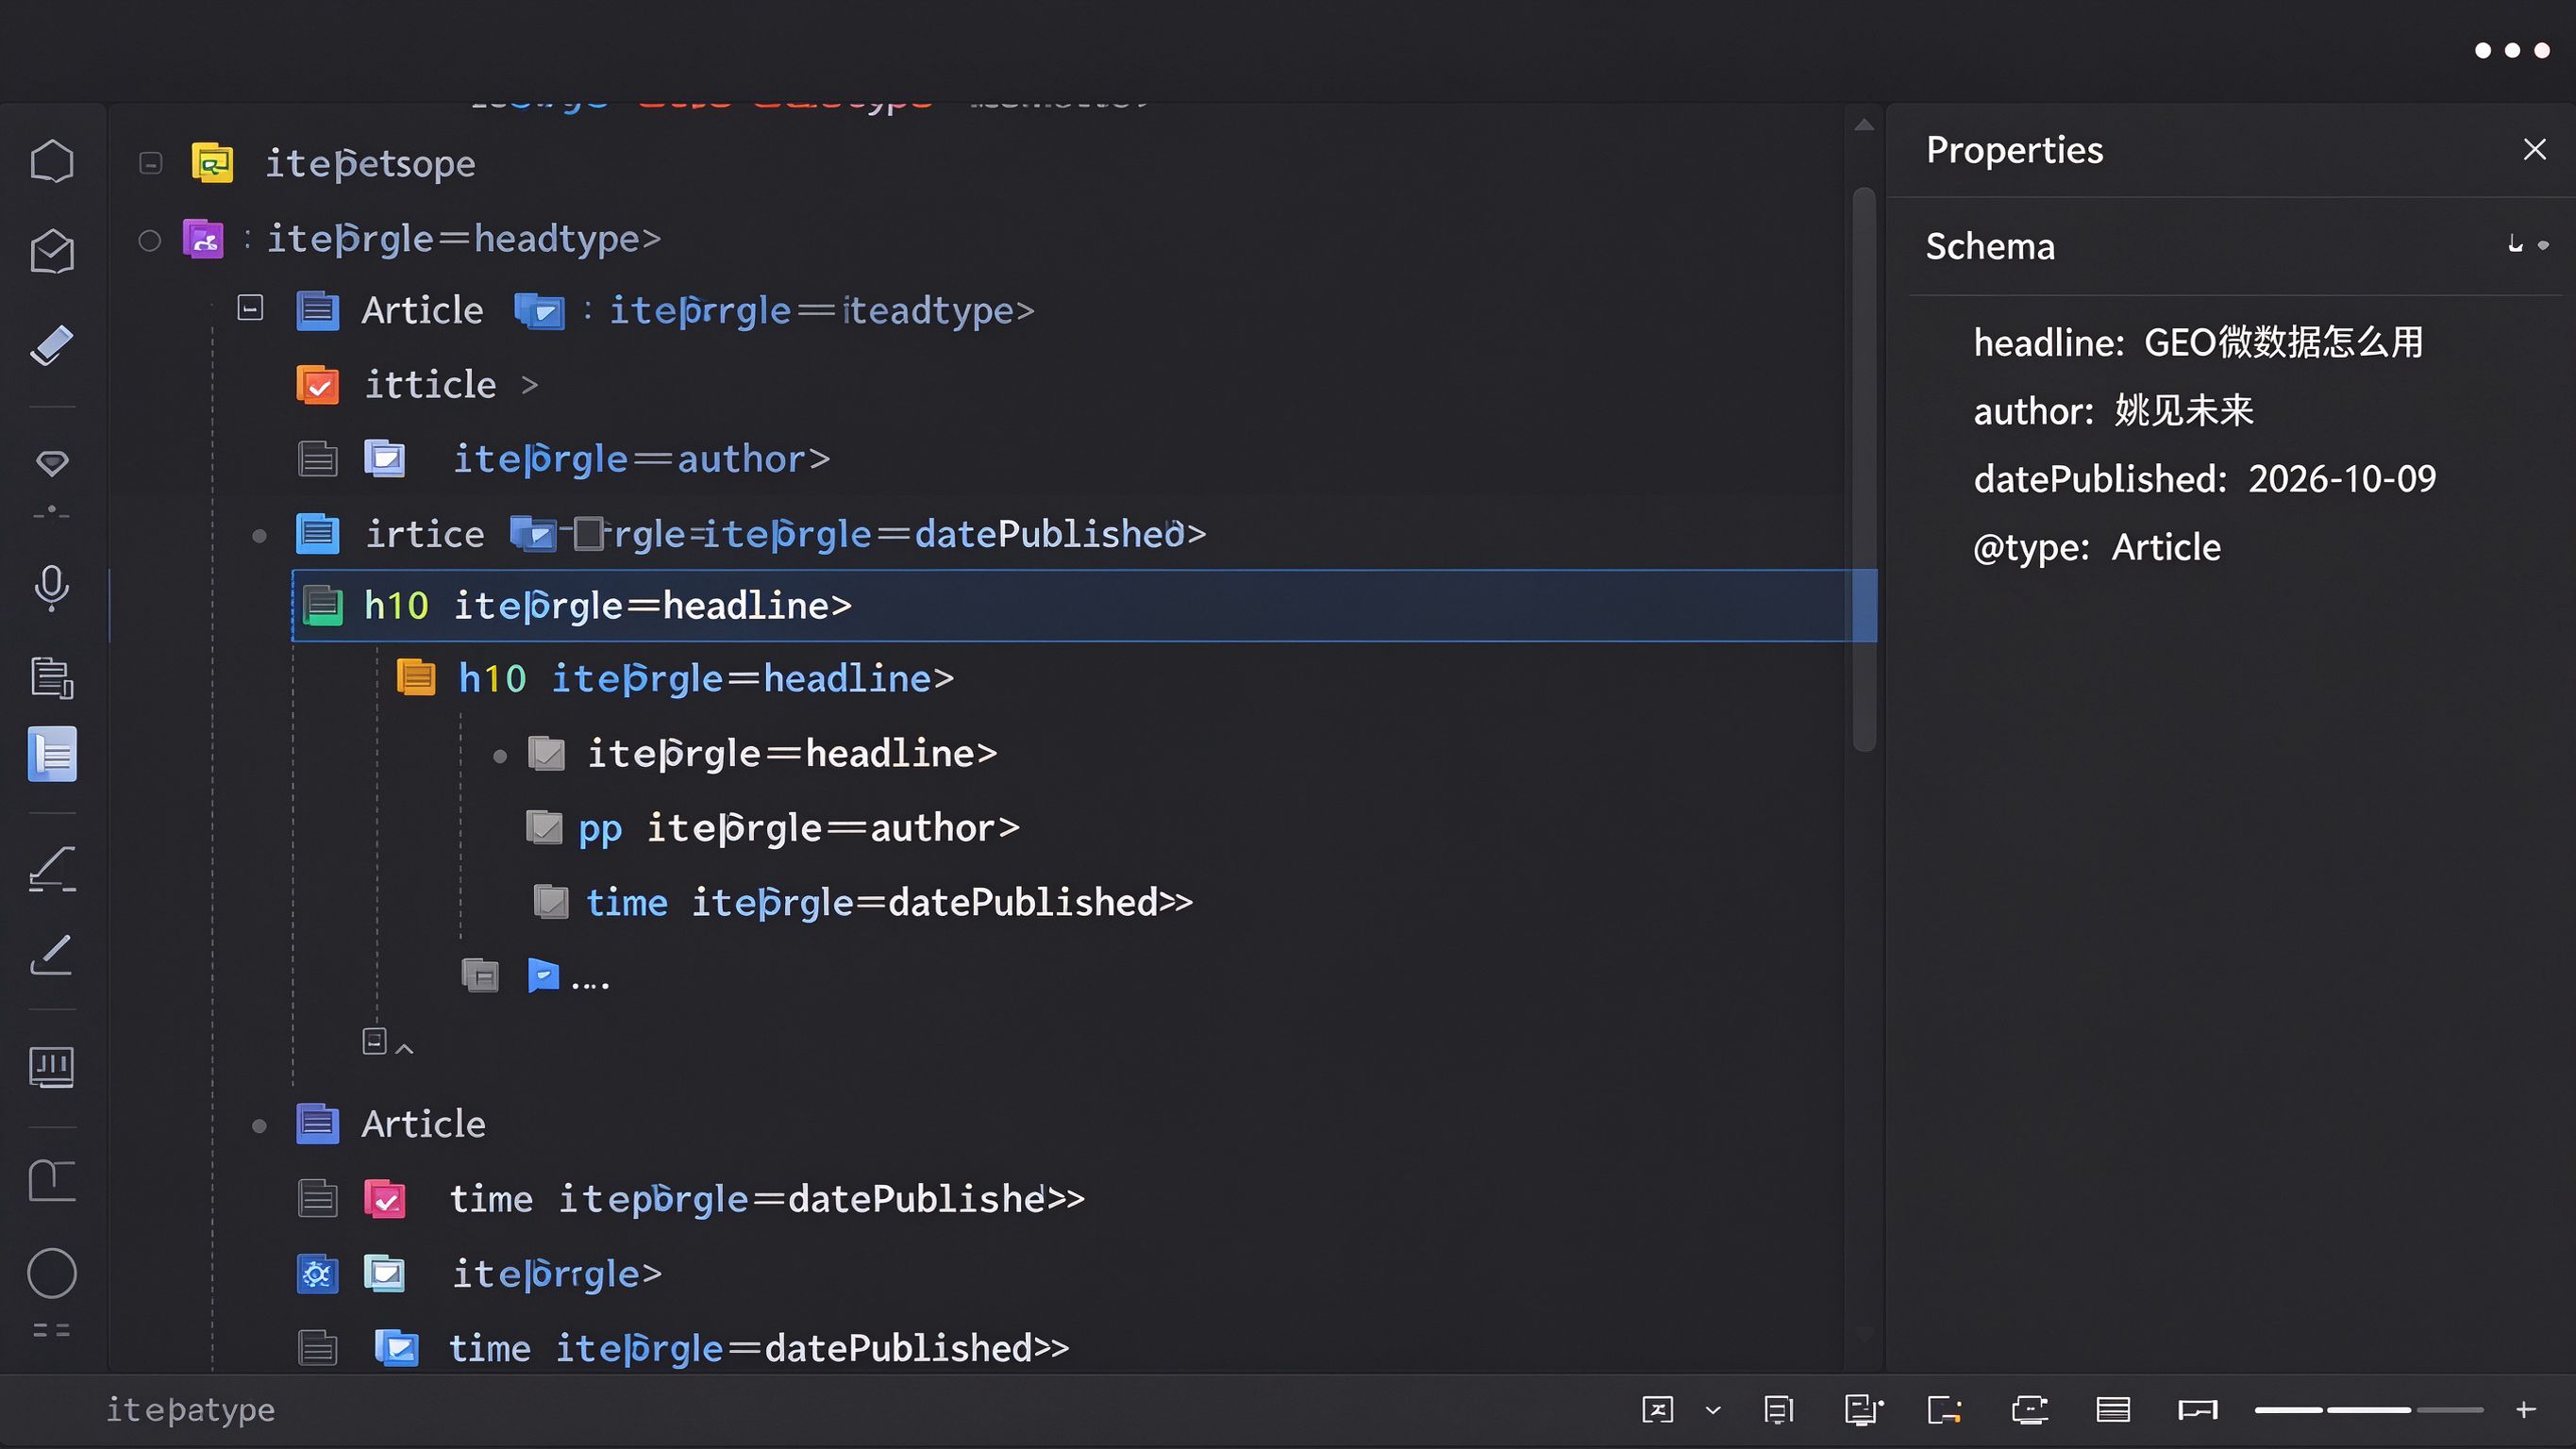The height and width of the screenshot is (1449, 2576).
Task: Toggle the orange checkbox beside itticle
Action: pyautogui.click(x=318, y=385)
